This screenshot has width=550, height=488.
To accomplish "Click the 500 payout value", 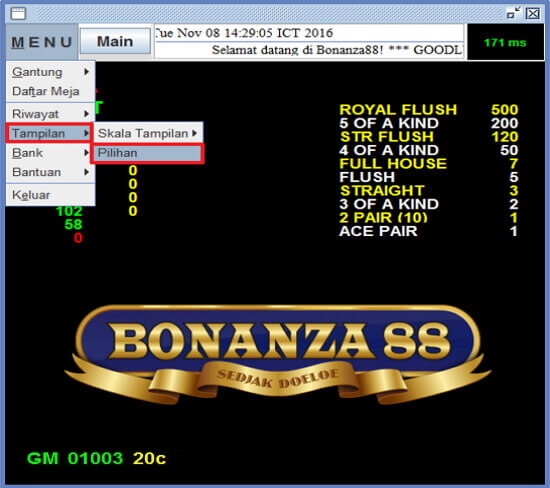I will pos(504,110).
